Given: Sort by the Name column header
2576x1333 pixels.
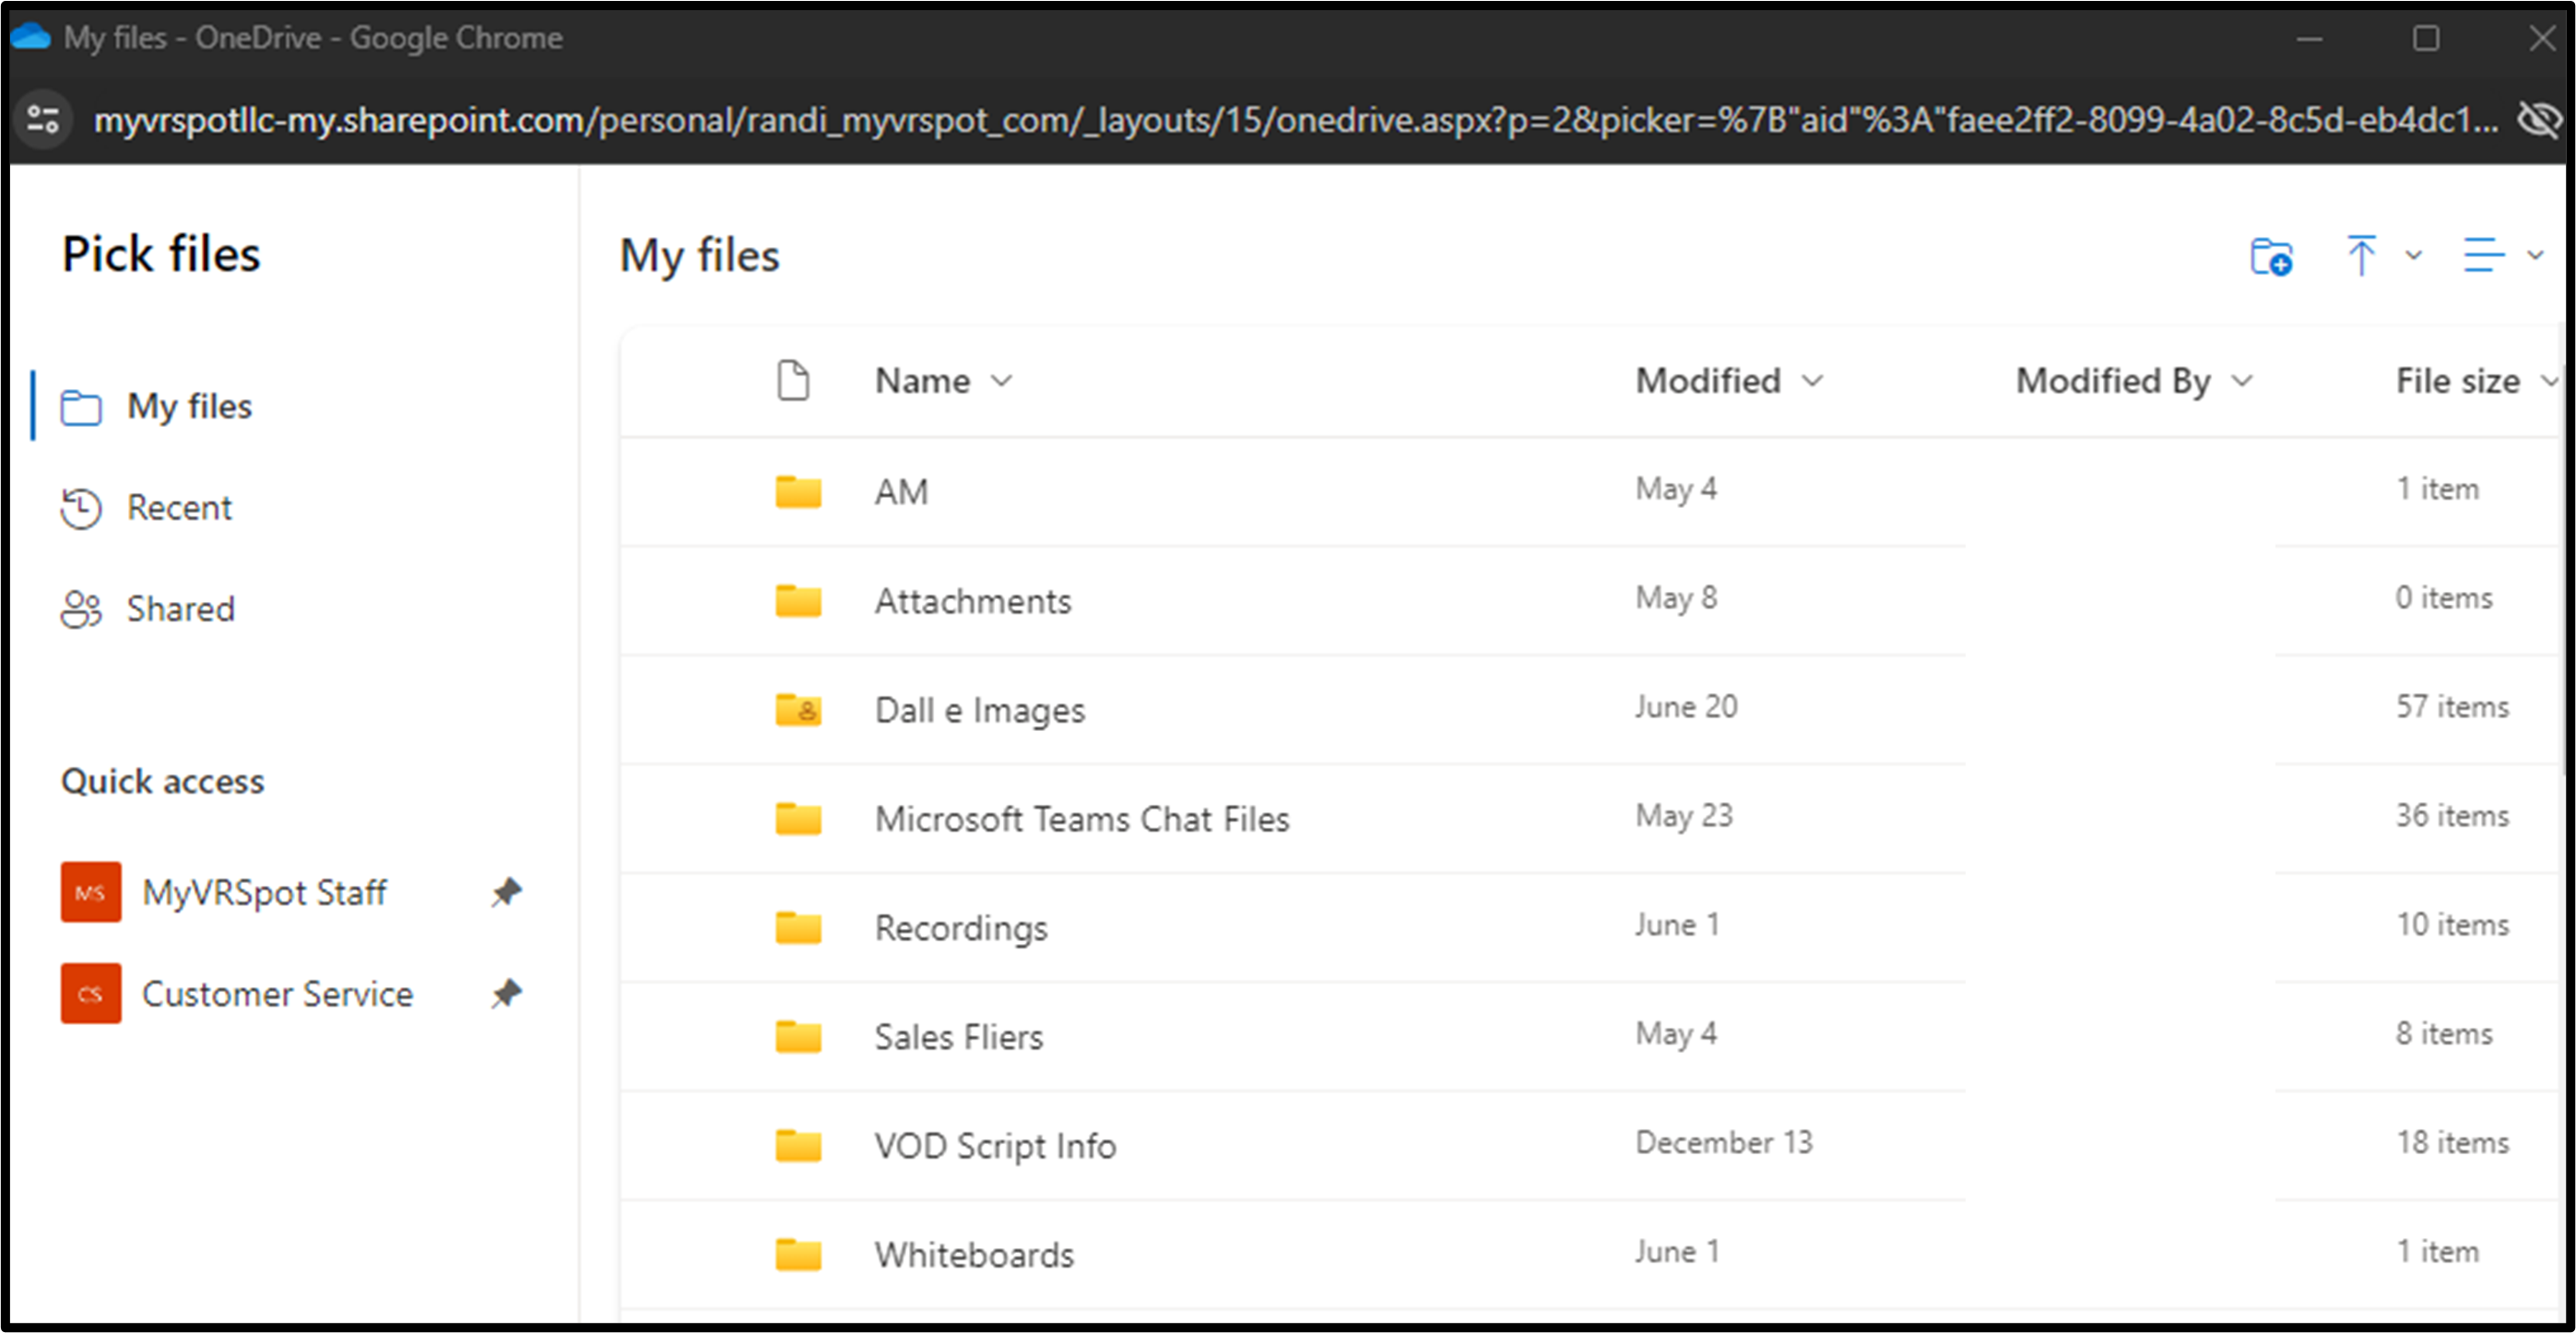Looking at the screenshot, I should click(x=943, y=381).
